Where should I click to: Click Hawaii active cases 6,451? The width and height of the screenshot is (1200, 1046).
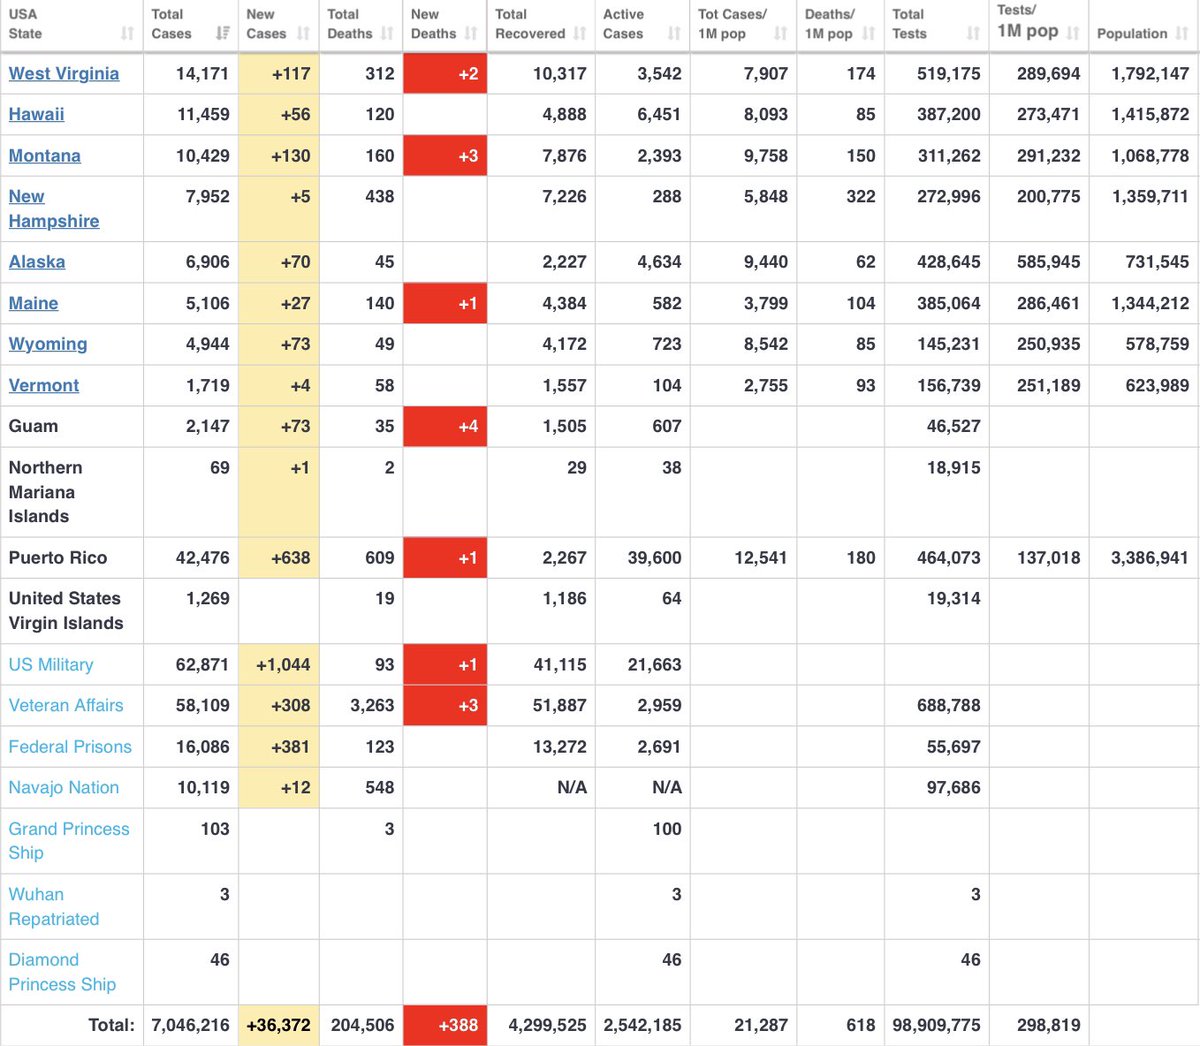[659, 114]
